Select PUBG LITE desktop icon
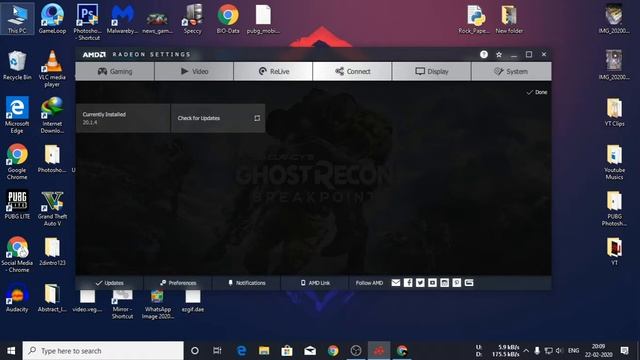640x360 pixels. click(x=17, y=205)
